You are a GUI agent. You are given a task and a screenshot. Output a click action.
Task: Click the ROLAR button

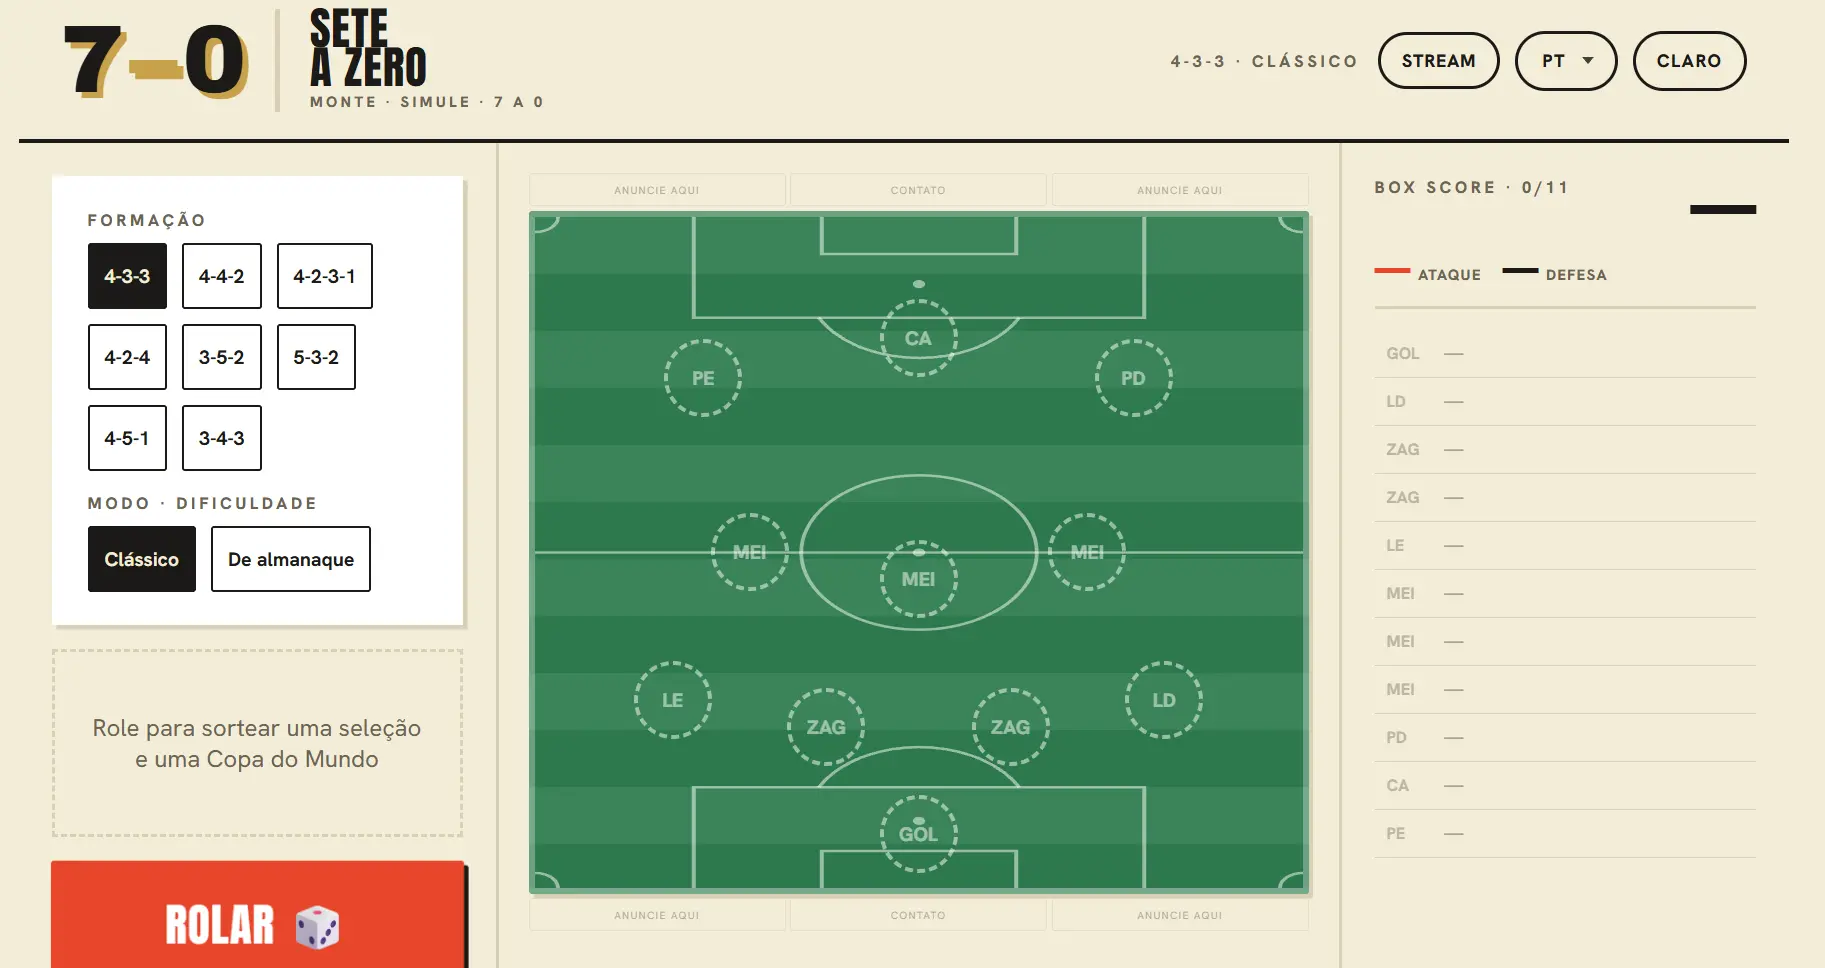tap(258, 915)
